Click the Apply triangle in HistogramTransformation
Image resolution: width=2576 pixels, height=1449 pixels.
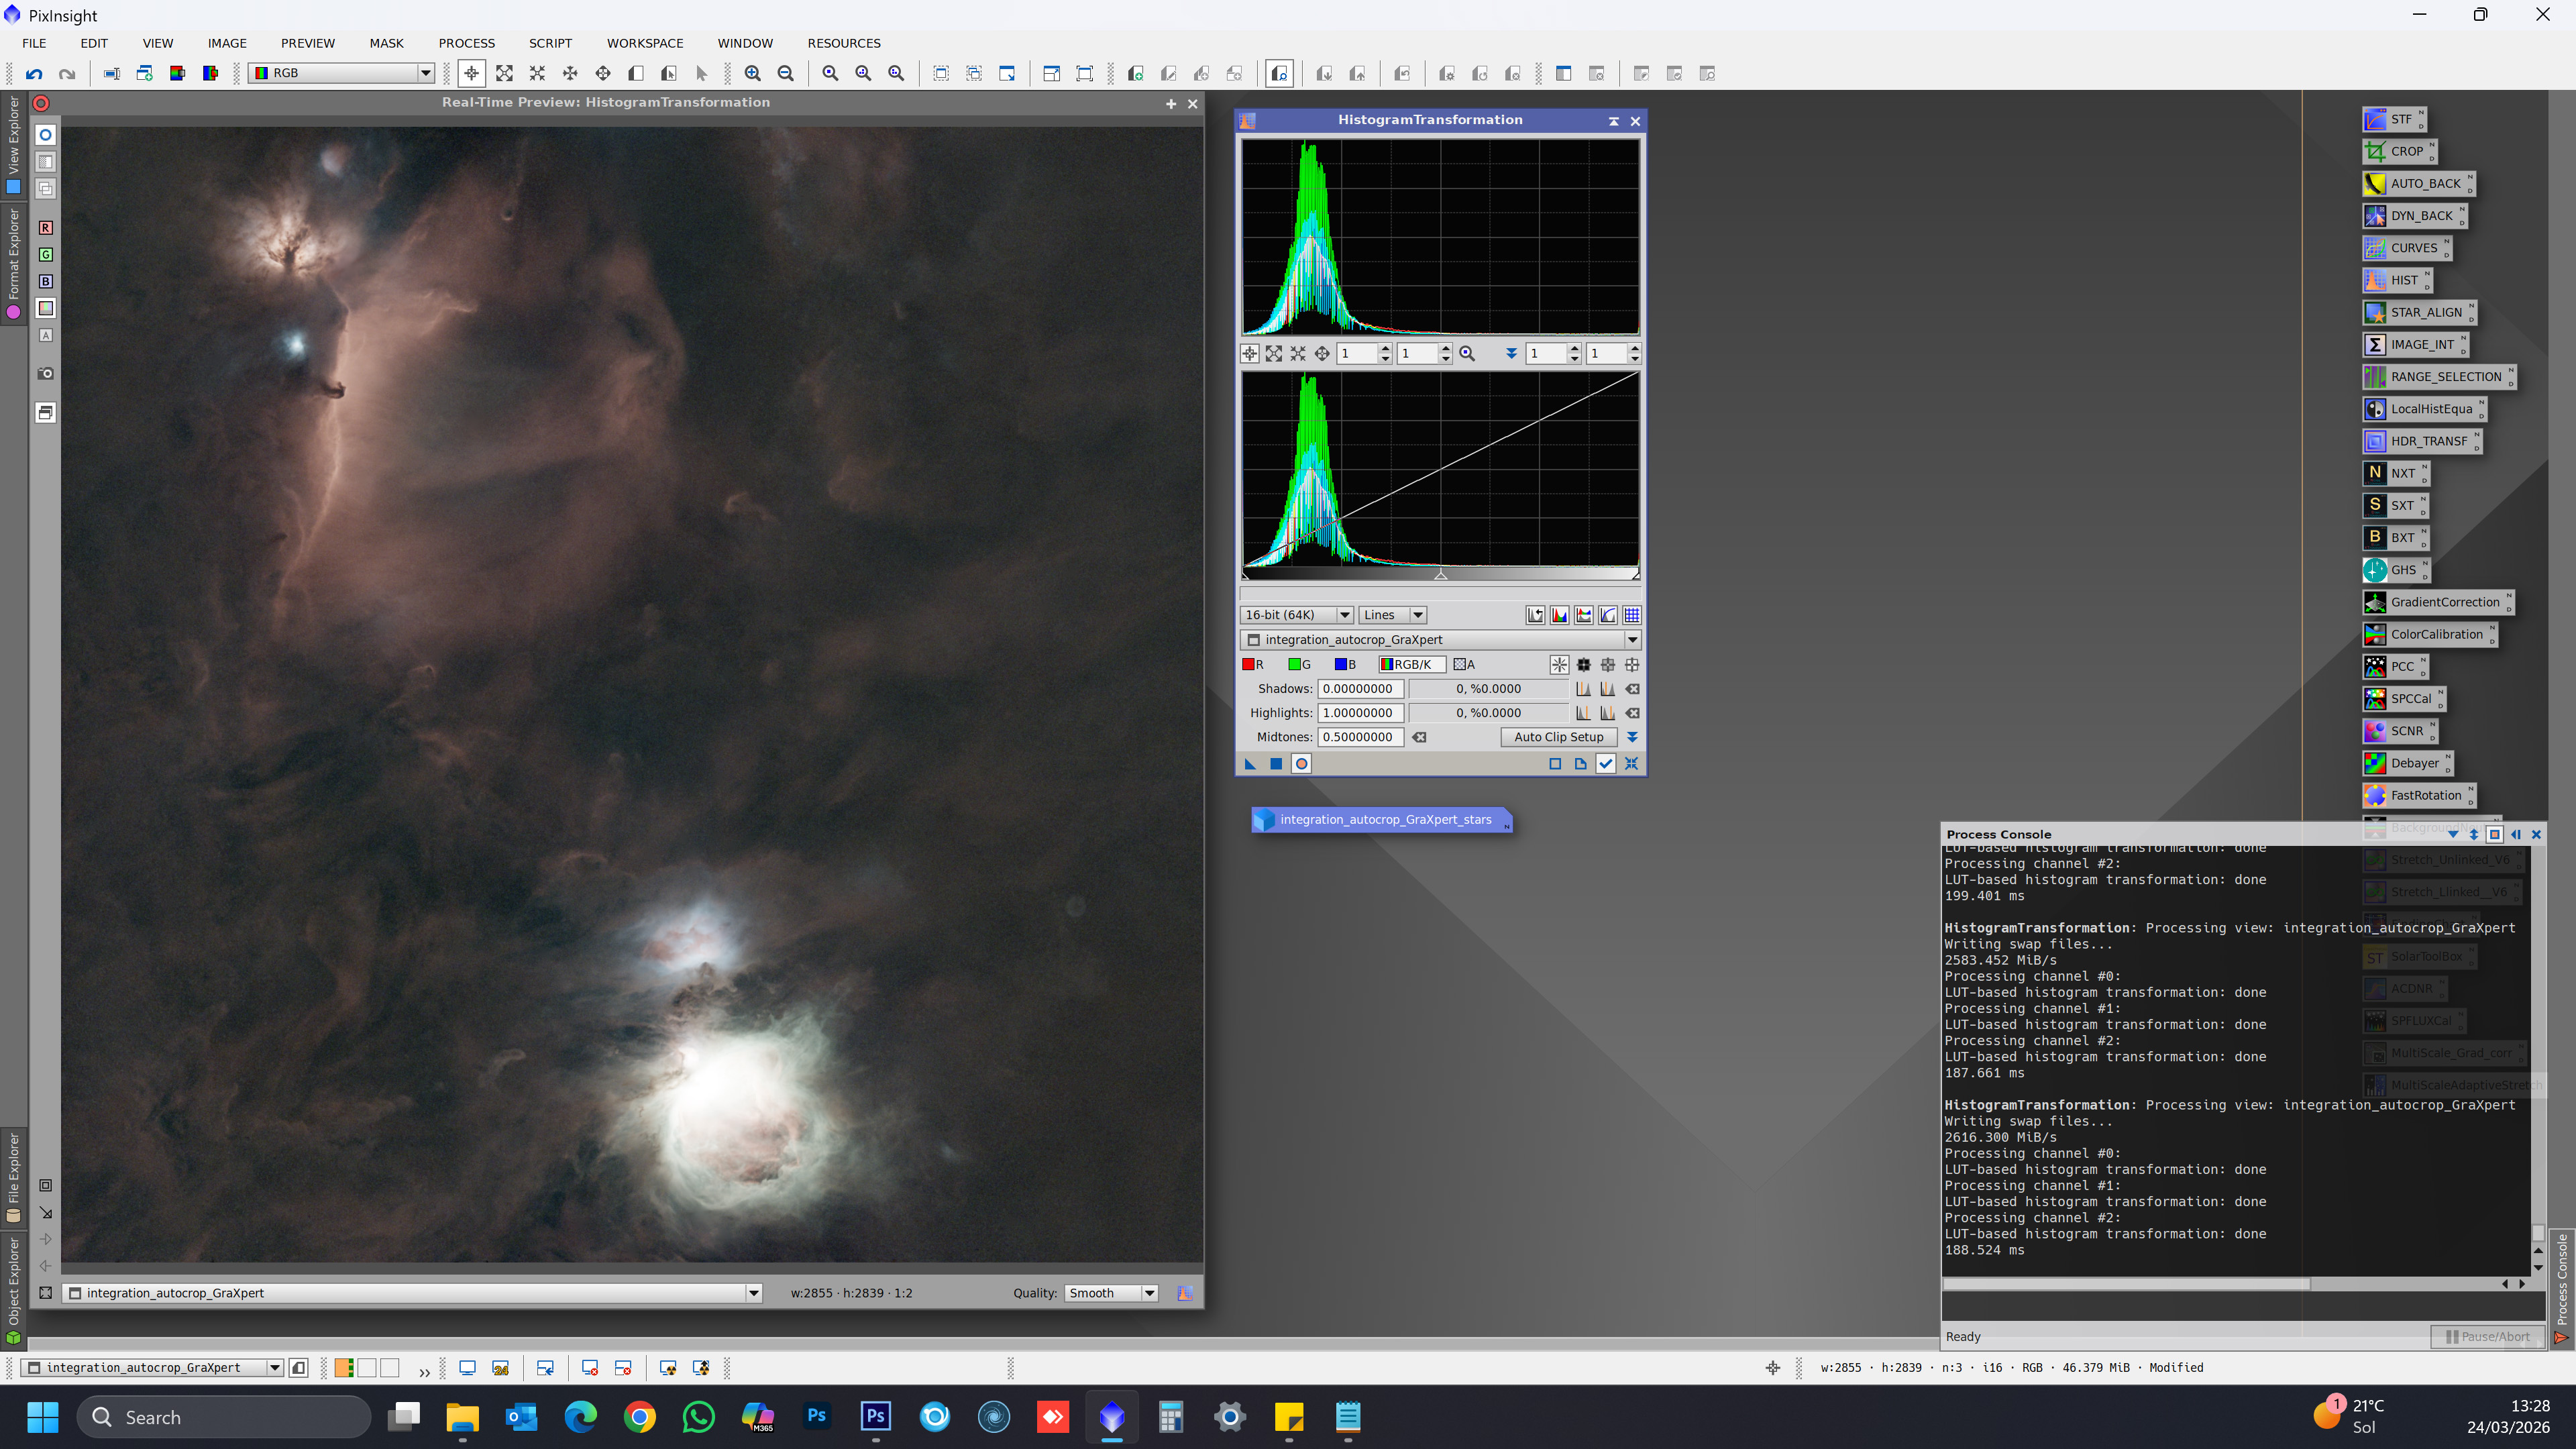(x=1250, y=764)
